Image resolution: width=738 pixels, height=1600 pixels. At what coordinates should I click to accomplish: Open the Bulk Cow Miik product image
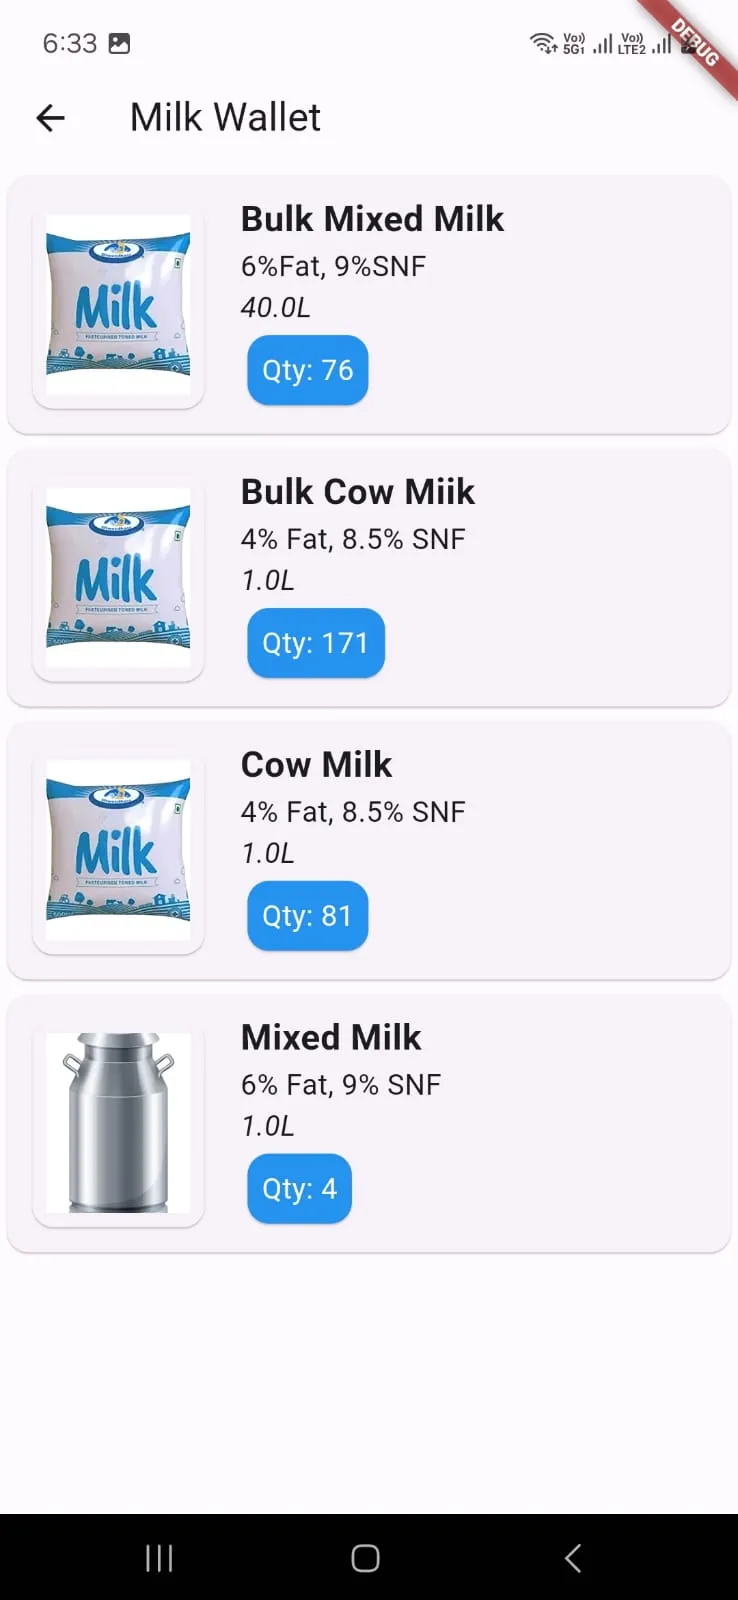pos(118,578)
